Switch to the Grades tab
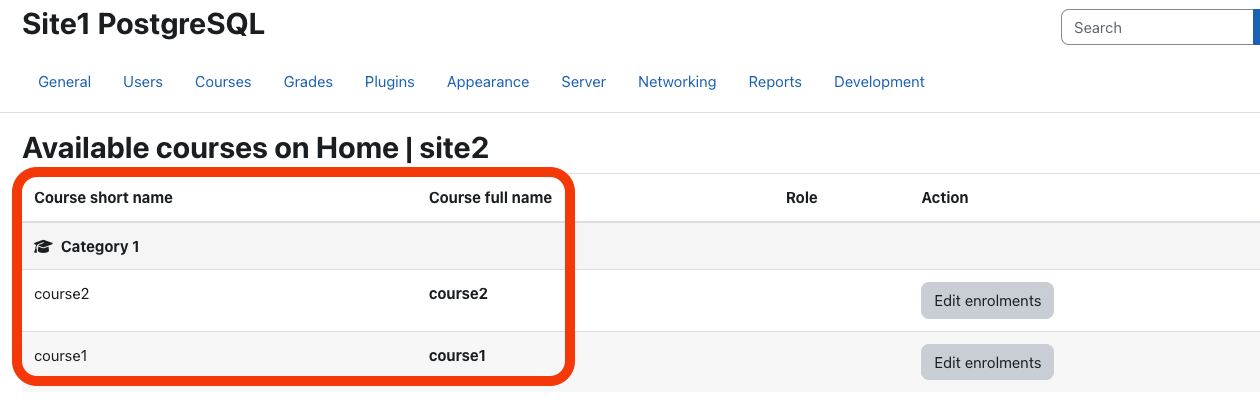 click(308, 82)
